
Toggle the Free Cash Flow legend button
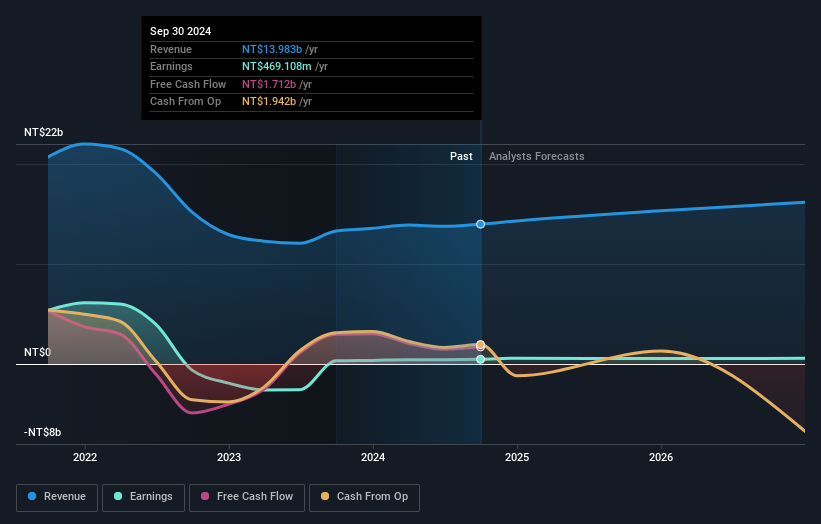point(247,497)
